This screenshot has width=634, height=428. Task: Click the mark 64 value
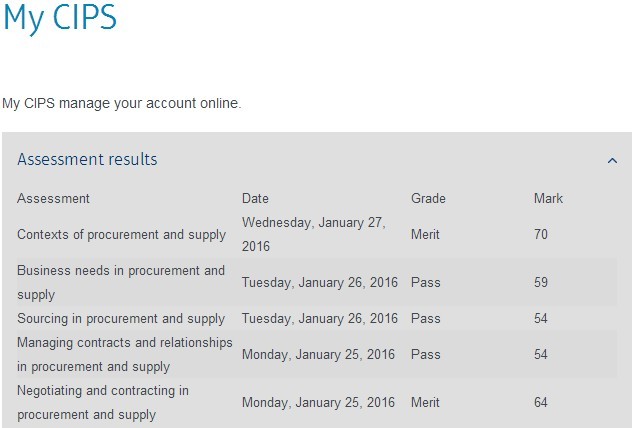click(x=541, y=403)
